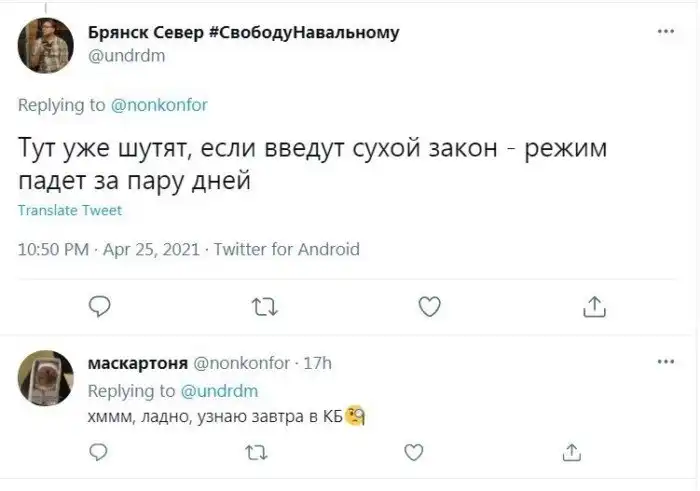
Task: Open the @nonkonfor mention in Replying to
Action: pyautogui.click(x=158, y=104)
